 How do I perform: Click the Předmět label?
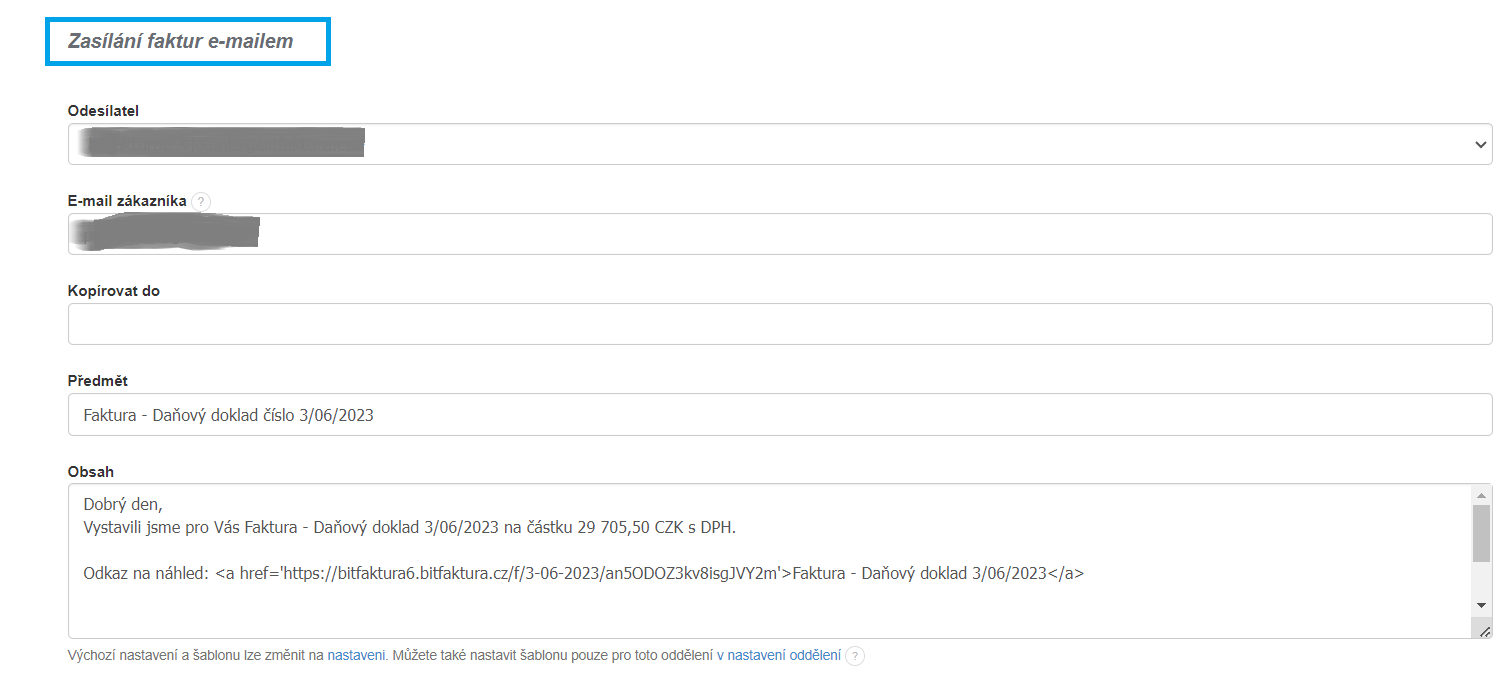tap(97, 381)
